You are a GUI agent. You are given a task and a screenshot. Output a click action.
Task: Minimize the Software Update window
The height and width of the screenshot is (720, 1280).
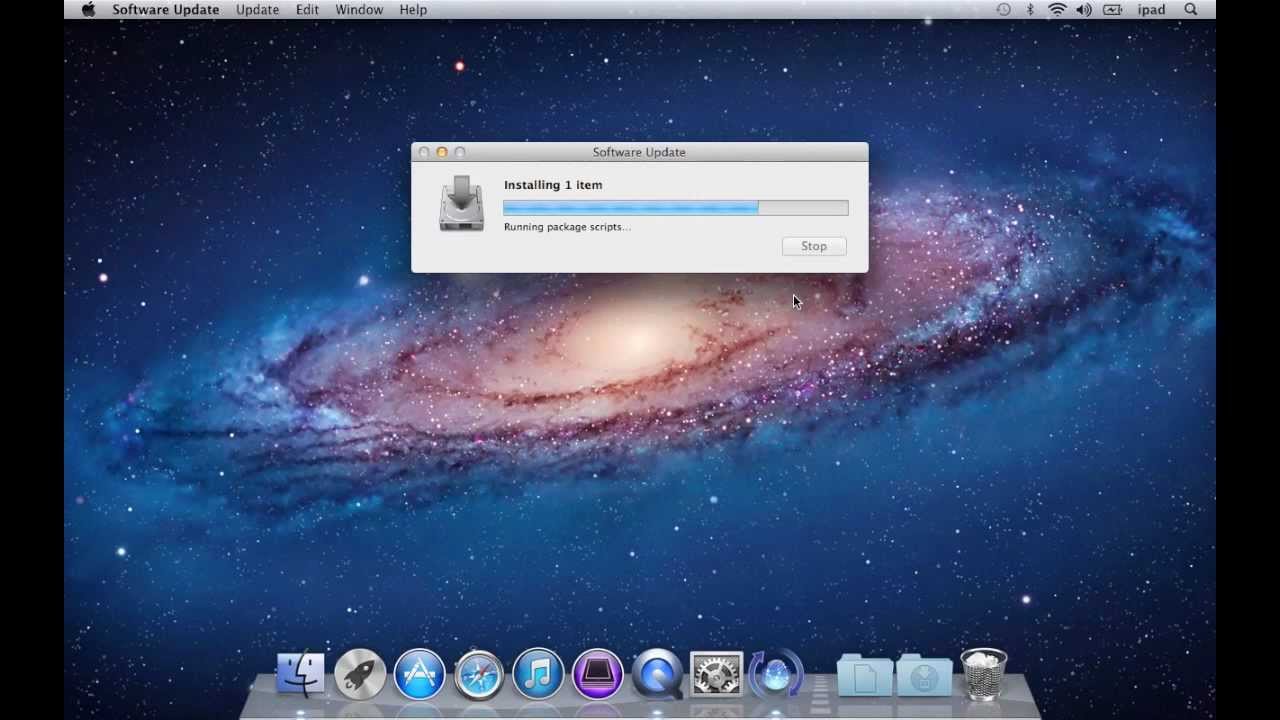(x=442, y=152)
